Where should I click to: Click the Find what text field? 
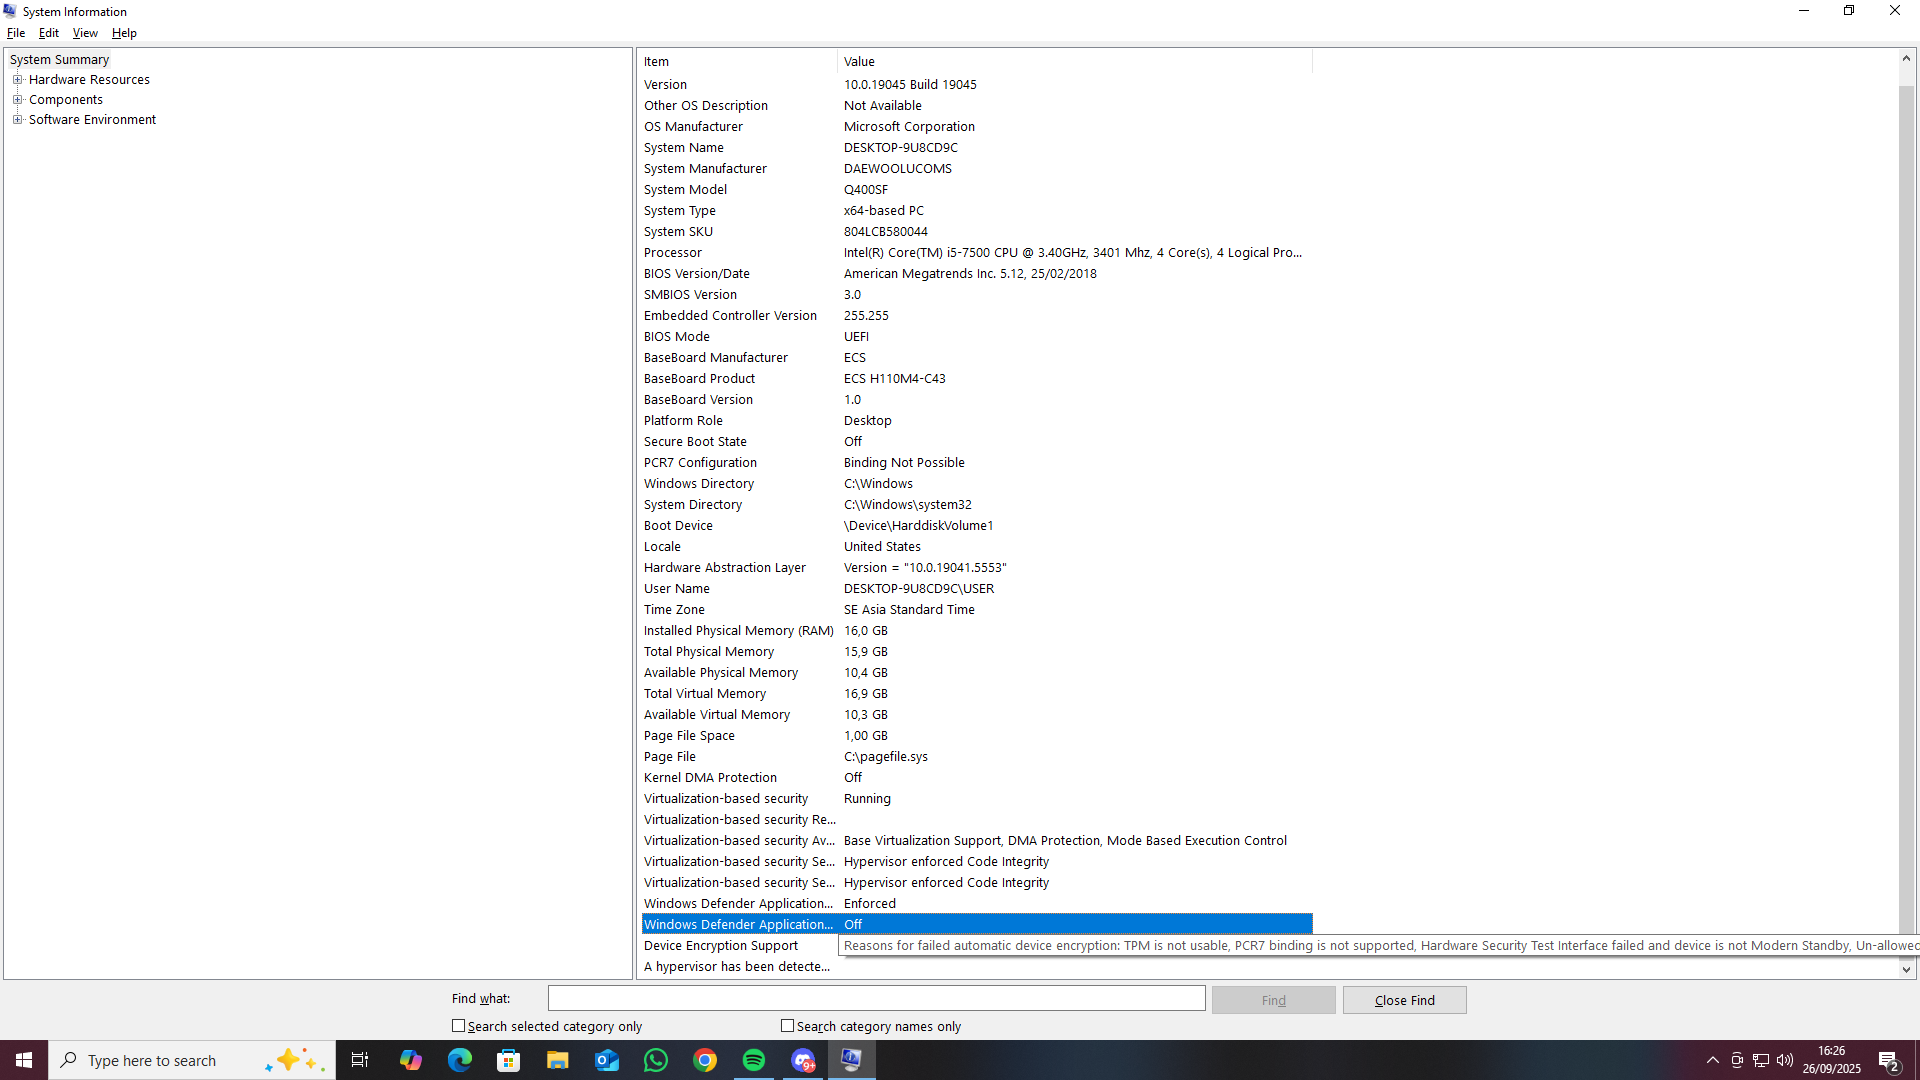tap(876, 998)
